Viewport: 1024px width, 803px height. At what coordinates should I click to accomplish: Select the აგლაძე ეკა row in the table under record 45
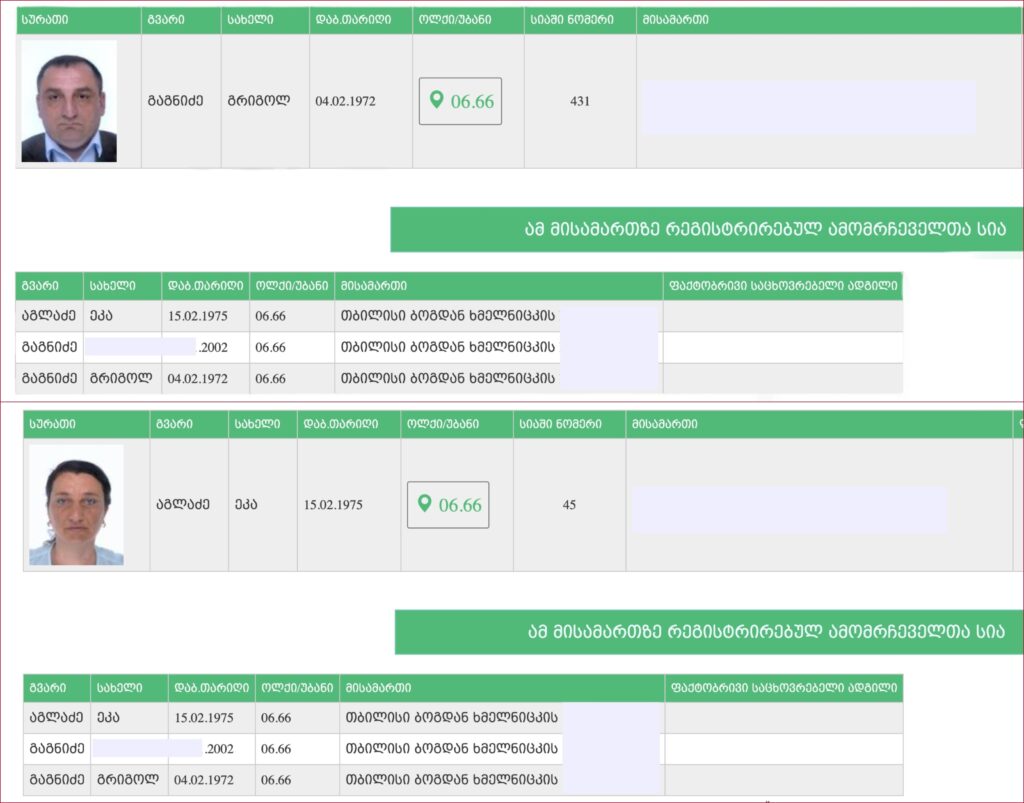(463, 717)
